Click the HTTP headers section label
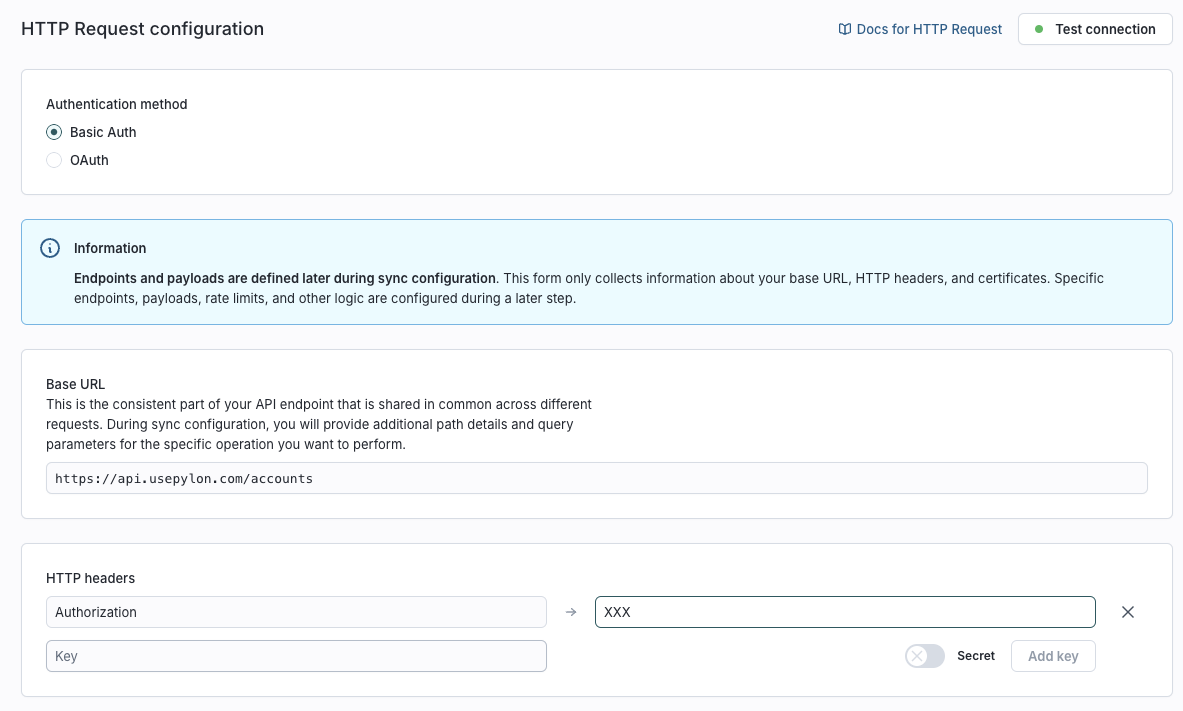Viewport: 1183px width, 711px height. 90,578
